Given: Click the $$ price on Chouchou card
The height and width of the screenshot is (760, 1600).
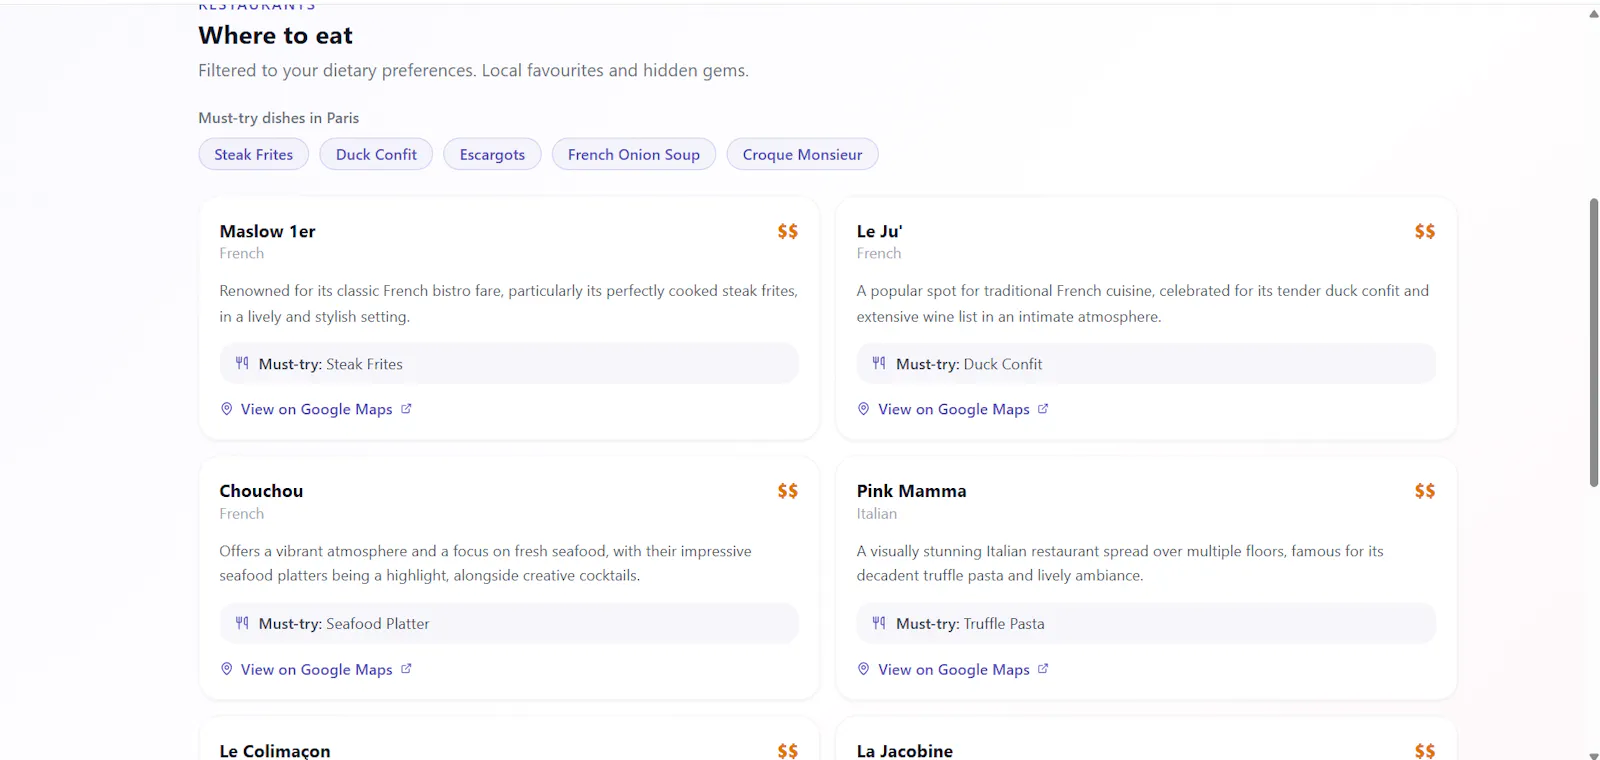Looking at the screenshot, I should click(x=788, y=491).
